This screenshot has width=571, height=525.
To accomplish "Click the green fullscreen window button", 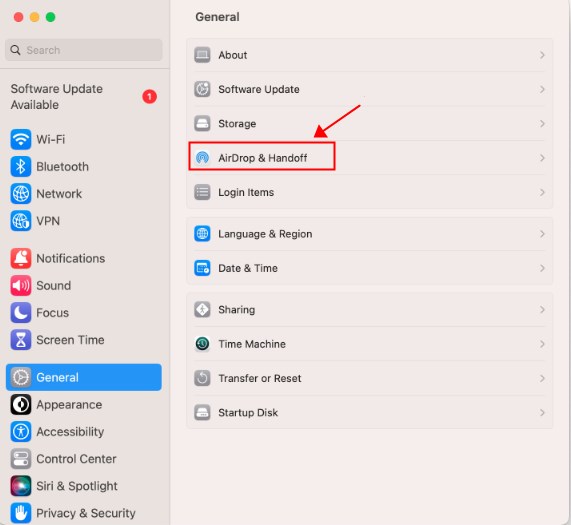I will tap(51, 17).
